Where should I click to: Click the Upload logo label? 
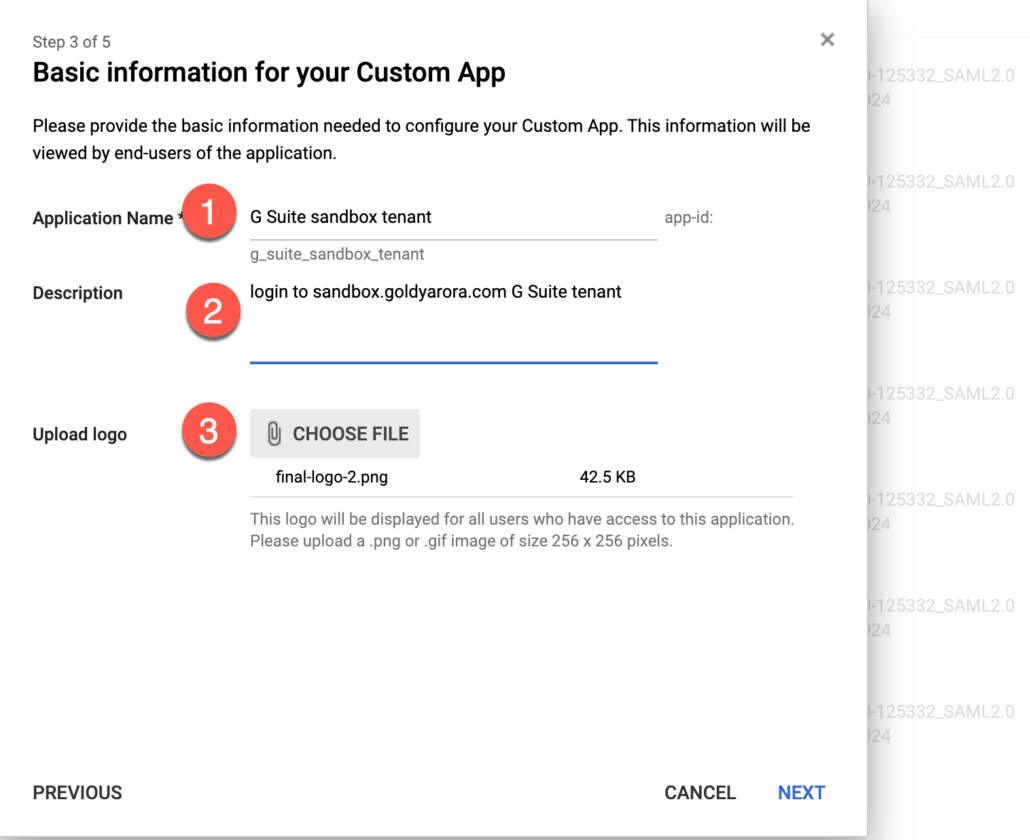[x=79, y=435]
